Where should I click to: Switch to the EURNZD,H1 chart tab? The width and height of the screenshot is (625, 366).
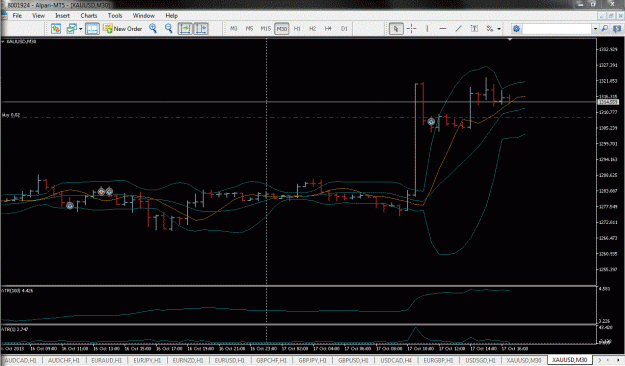[188, 360]
